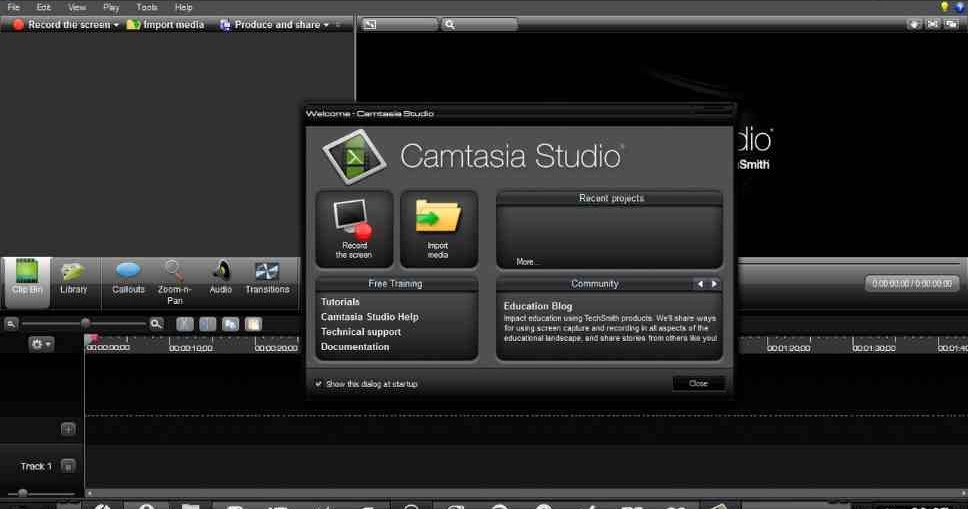This screenshot has height=509, width=968.
Task: Click the Recent projects header
Action: (x=609, y=198)
